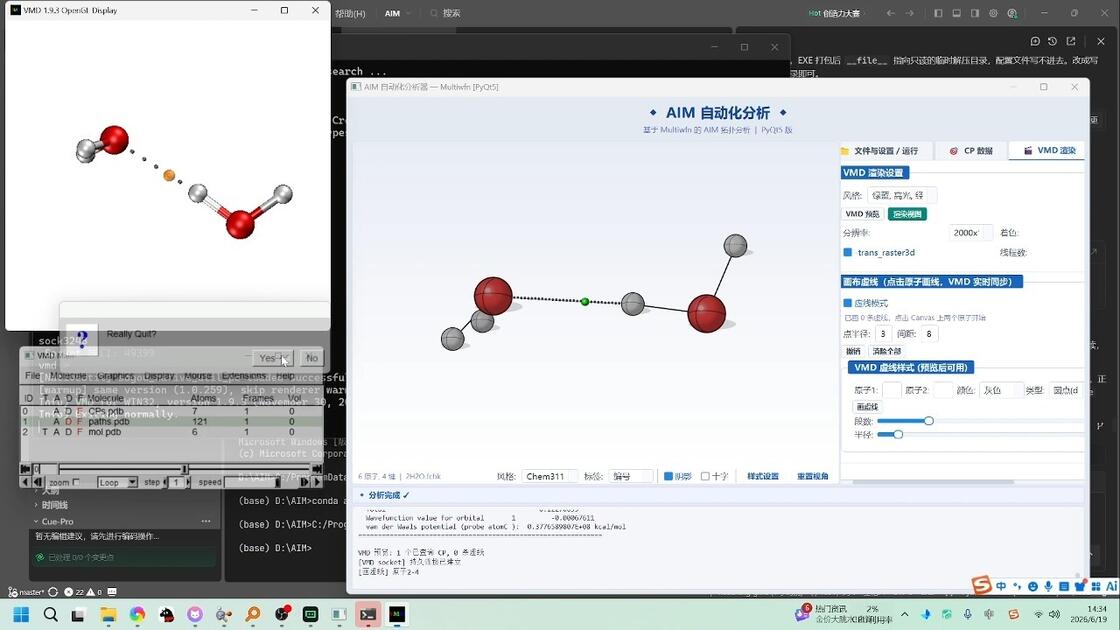Open the Cue-Pro three-dot more options
The width and height of the screenshot is (1120, 630).
point(206,521)
